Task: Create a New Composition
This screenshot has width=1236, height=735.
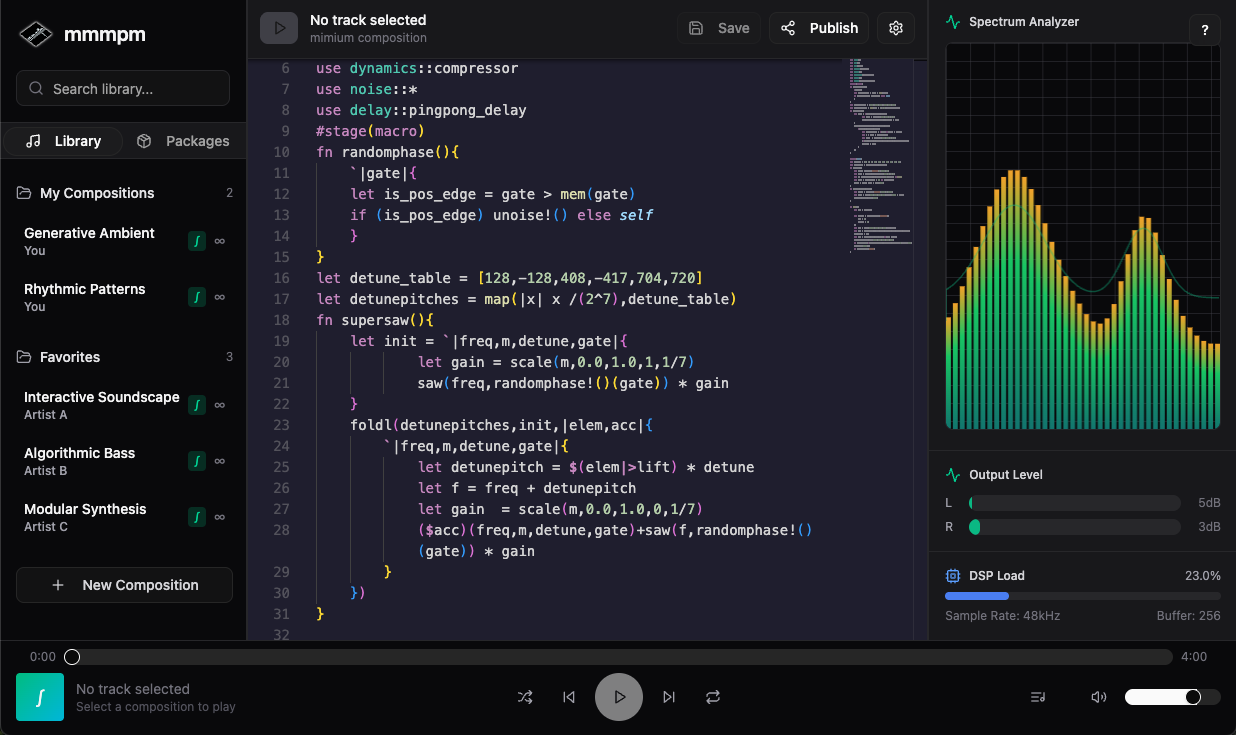Action: click(x=124, y=585)
